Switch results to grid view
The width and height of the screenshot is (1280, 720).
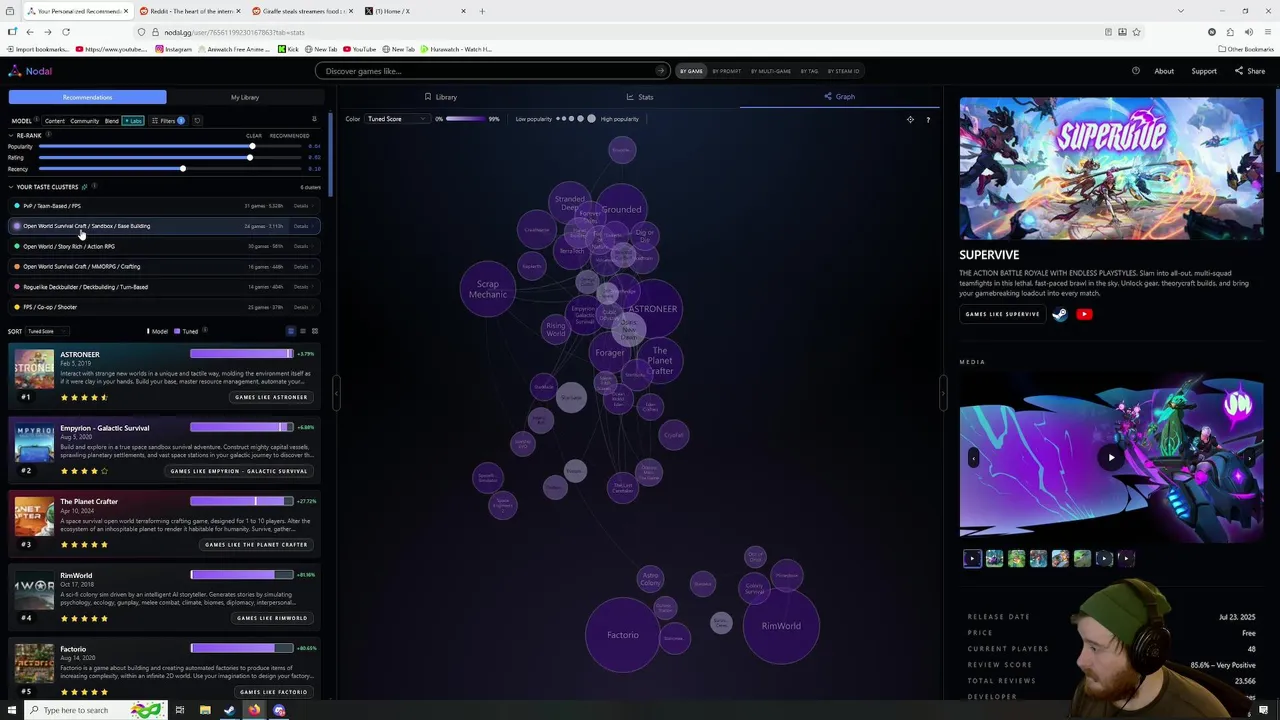[314, 331]
